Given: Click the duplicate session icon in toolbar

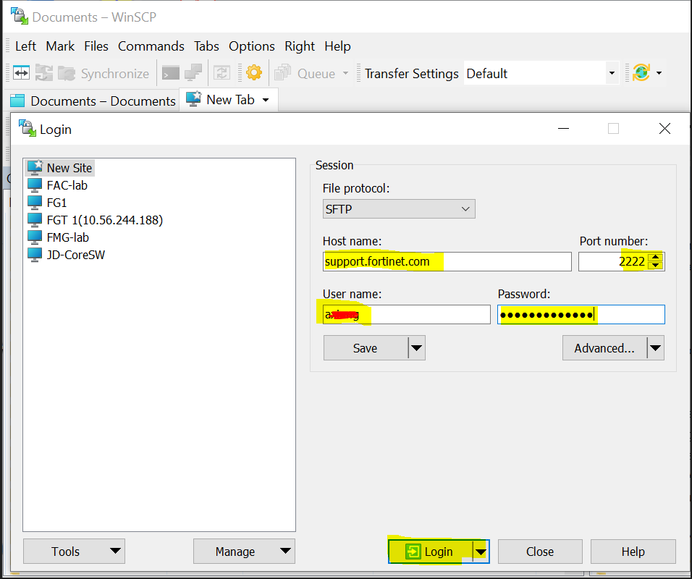Looking at the screenshot, I should [x=193, y=73].
